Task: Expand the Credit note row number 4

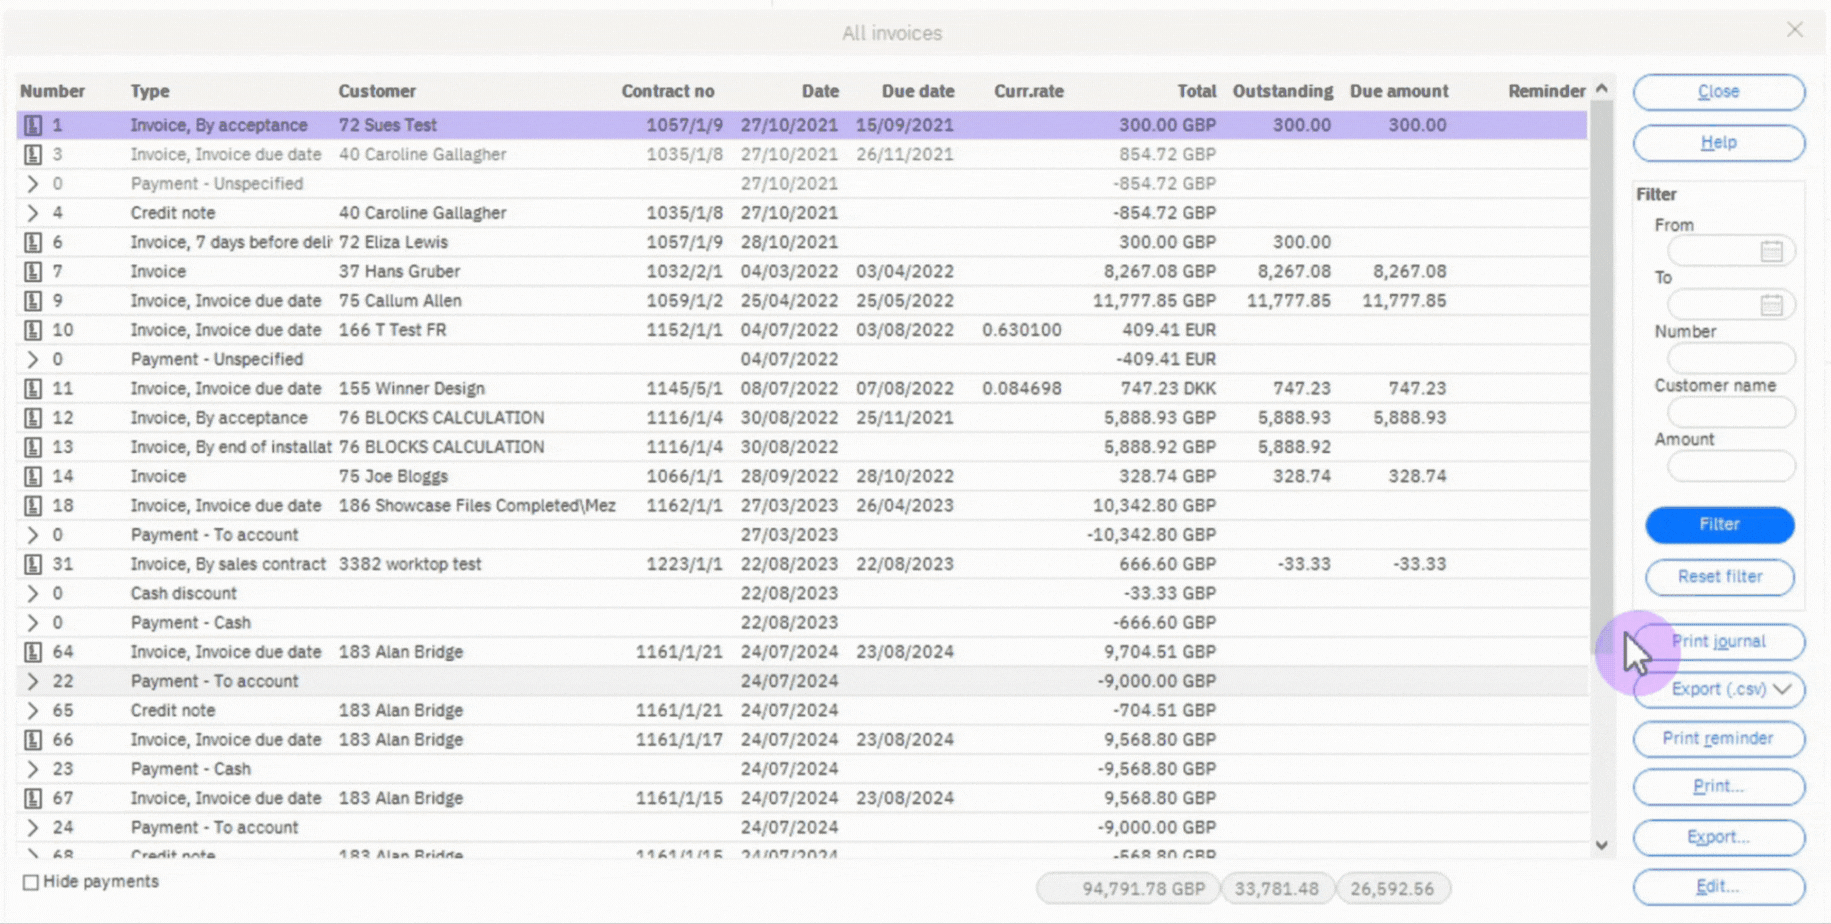Action: click(31, 212)
